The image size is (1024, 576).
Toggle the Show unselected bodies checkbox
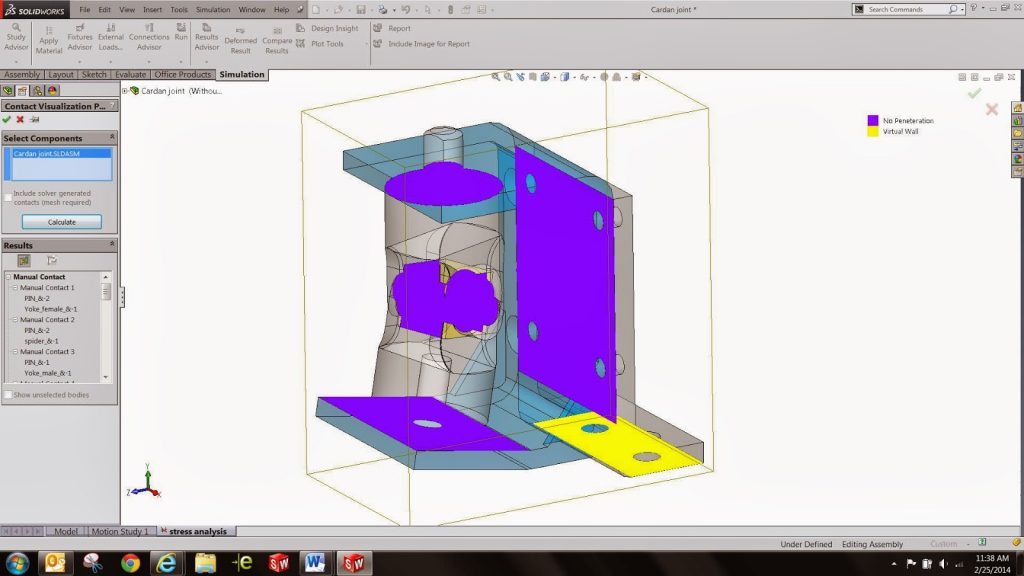coord(8,395)
